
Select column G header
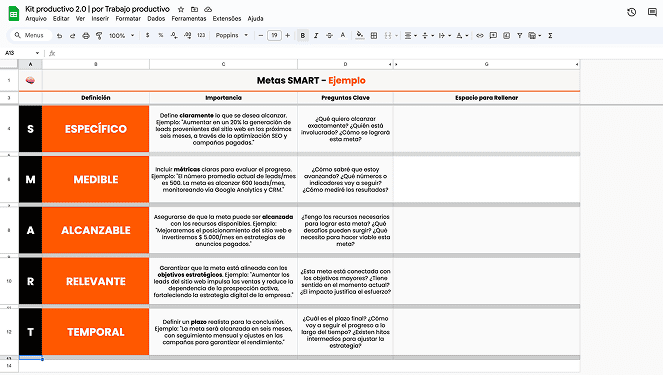click(x=486, y=64)
